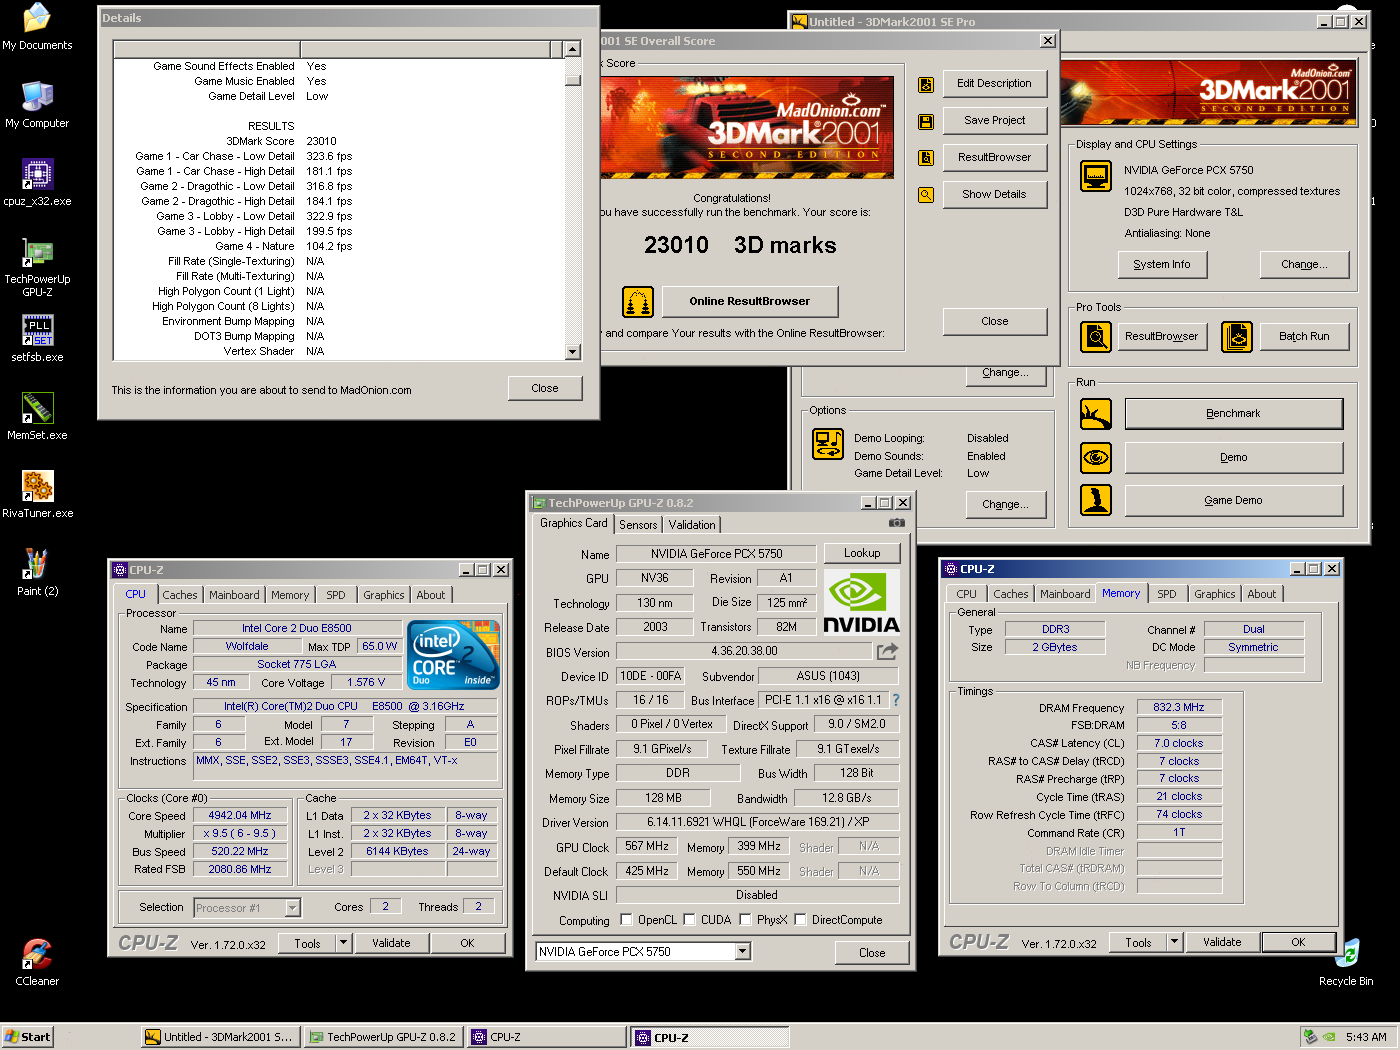Click the ResultBrowser icon in score dialog
The height and width of the screenshot is (1050, 1400).
pos(926,158)
